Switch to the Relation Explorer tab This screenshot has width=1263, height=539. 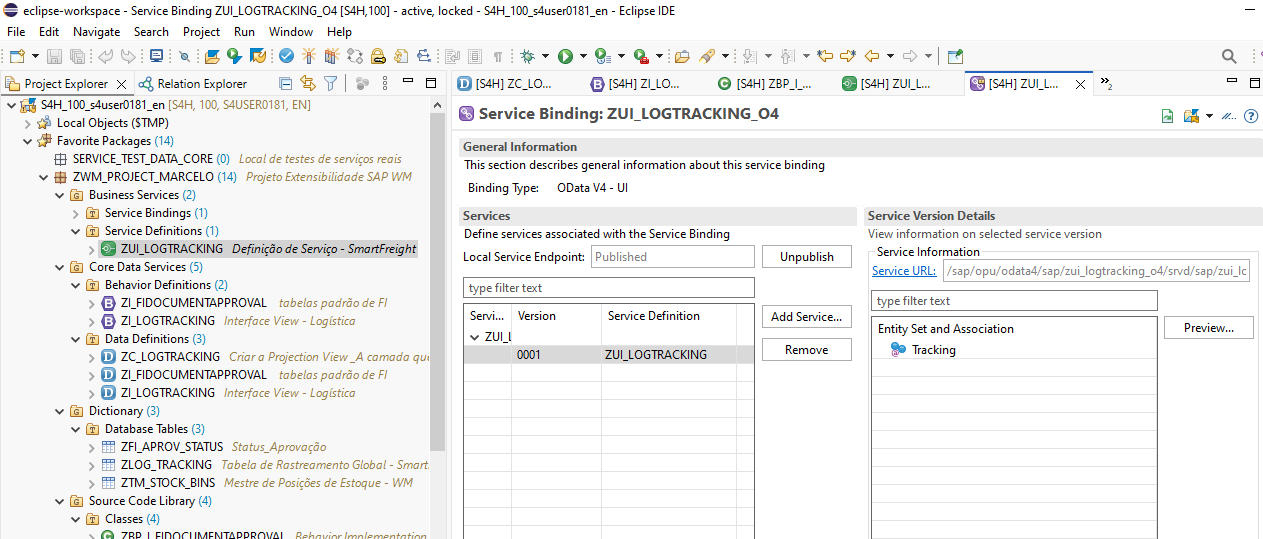[x=193, y=84]
